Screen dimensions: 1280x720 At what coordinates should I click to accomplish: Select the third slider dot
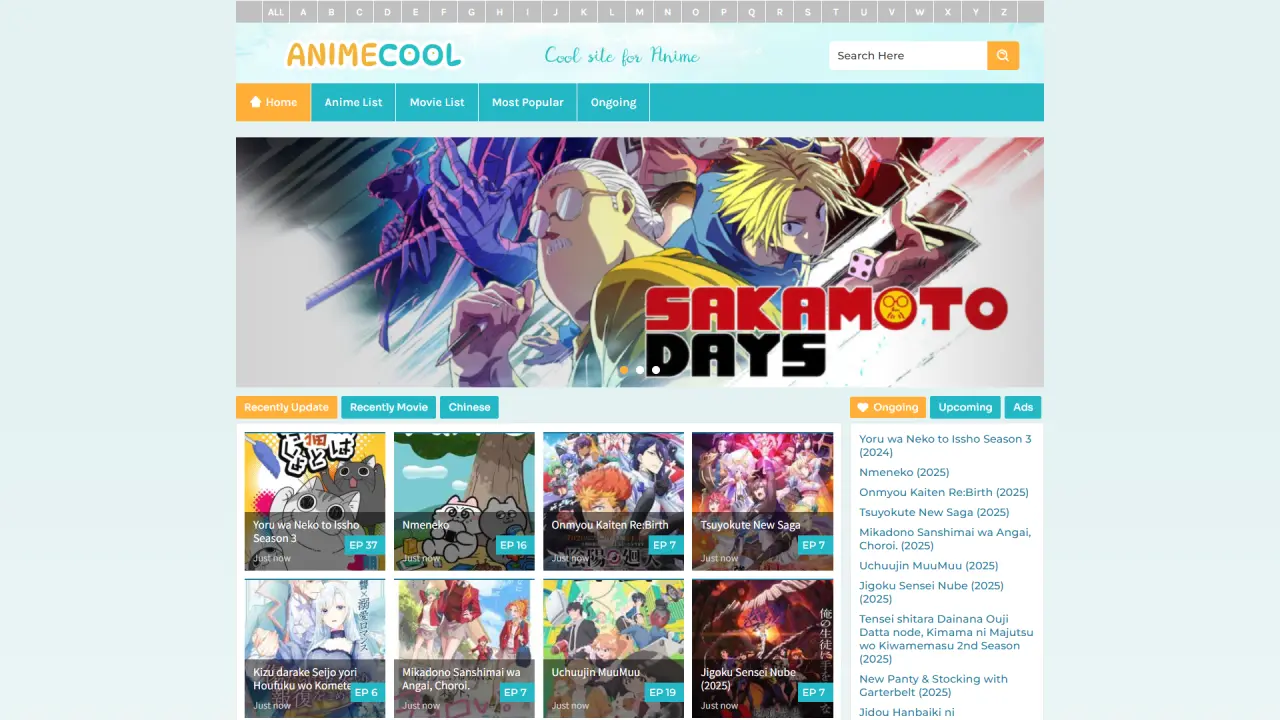[x=656, y=370]
